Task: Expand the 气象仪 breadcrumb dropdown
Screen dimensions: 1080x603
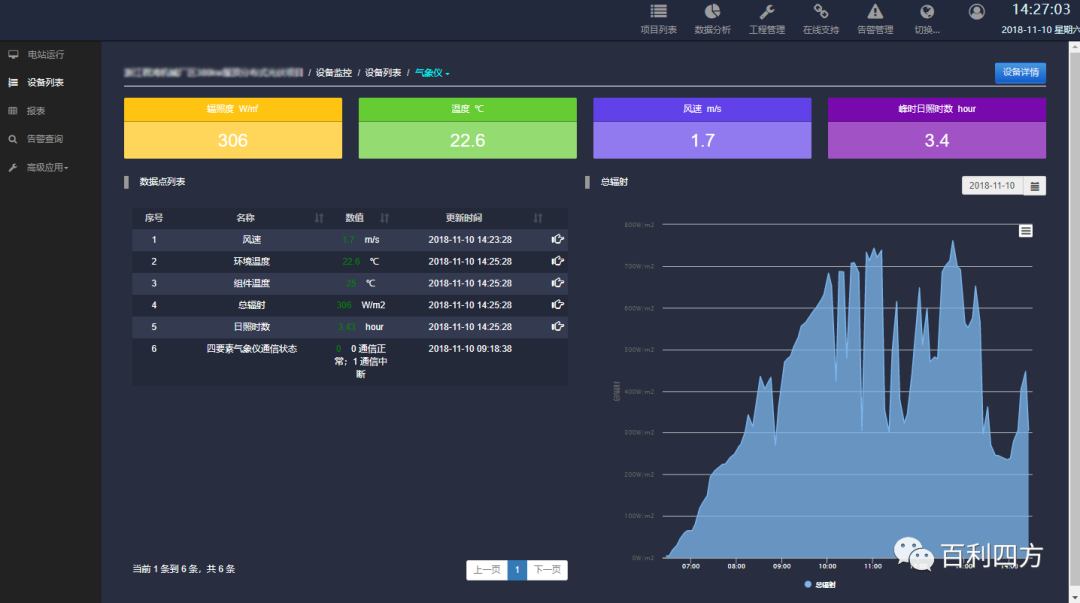Action: [432, 73]
